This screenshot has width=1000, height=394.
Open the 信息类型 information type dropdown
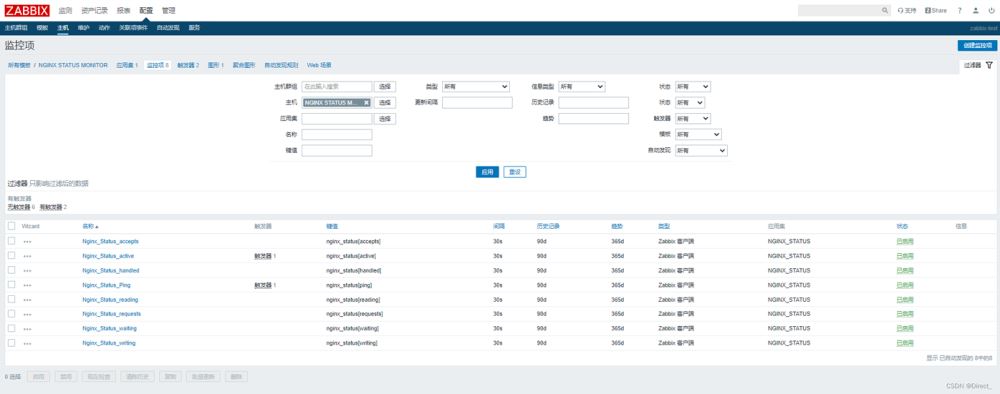click(x=582, y=87)
